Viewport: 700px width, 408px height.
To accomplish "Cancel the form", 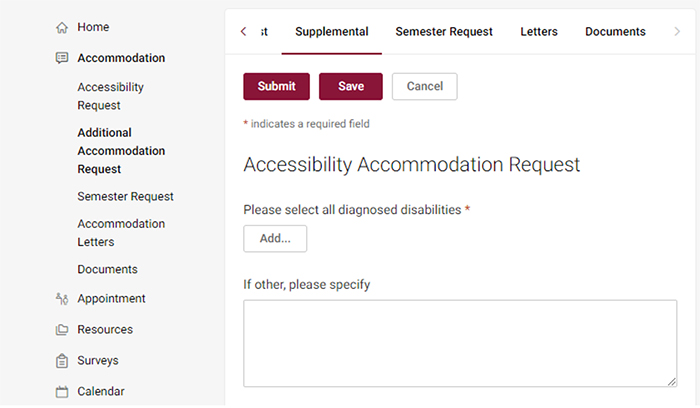I will (425, 86).
